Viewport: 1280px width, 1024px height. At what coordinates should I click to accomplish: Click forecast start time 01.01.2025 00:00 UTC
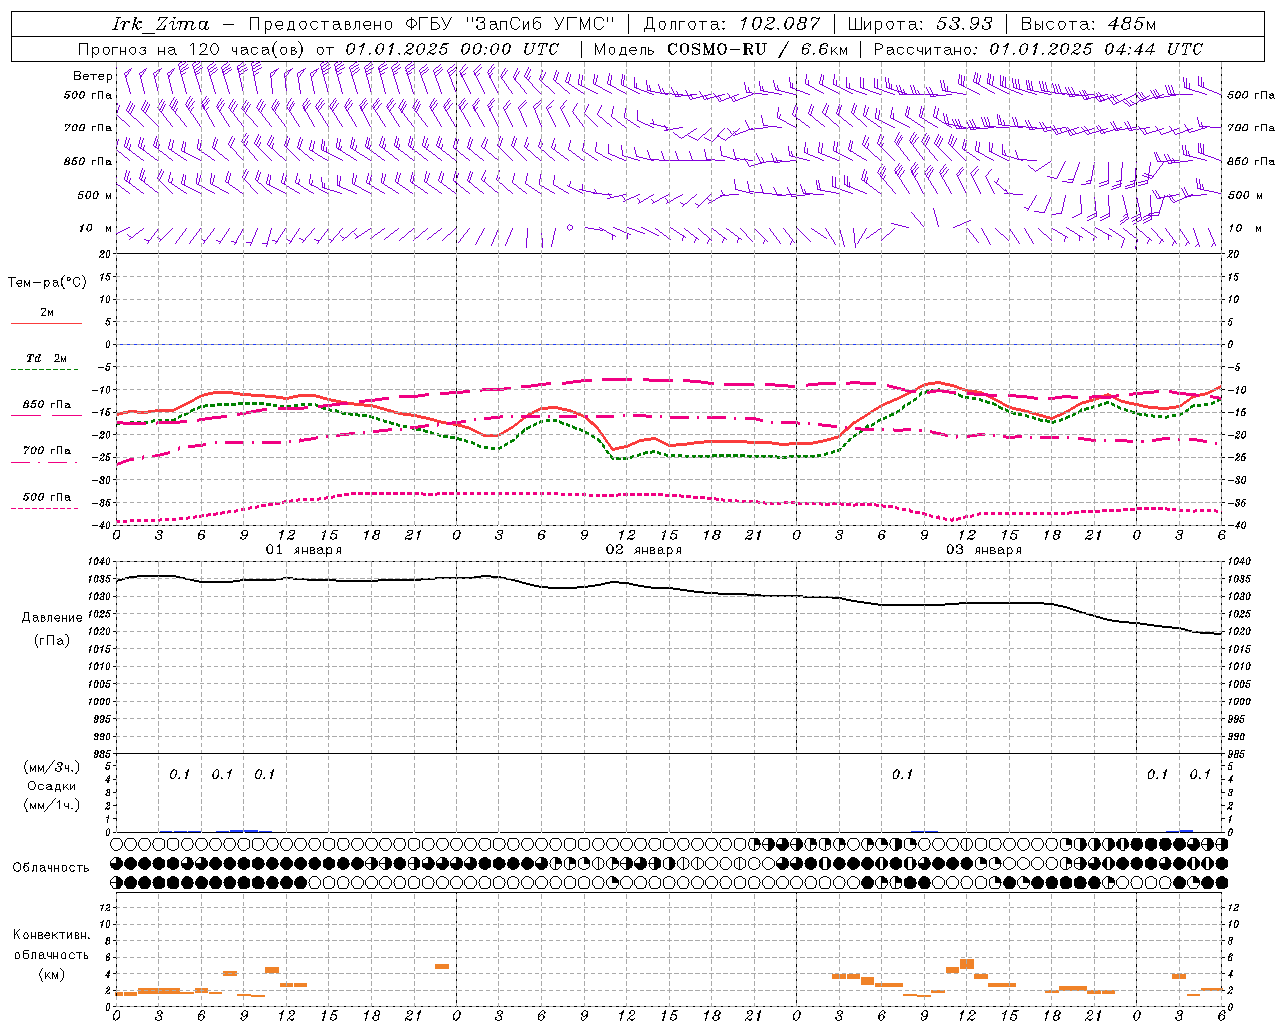[x=452, y=49]
